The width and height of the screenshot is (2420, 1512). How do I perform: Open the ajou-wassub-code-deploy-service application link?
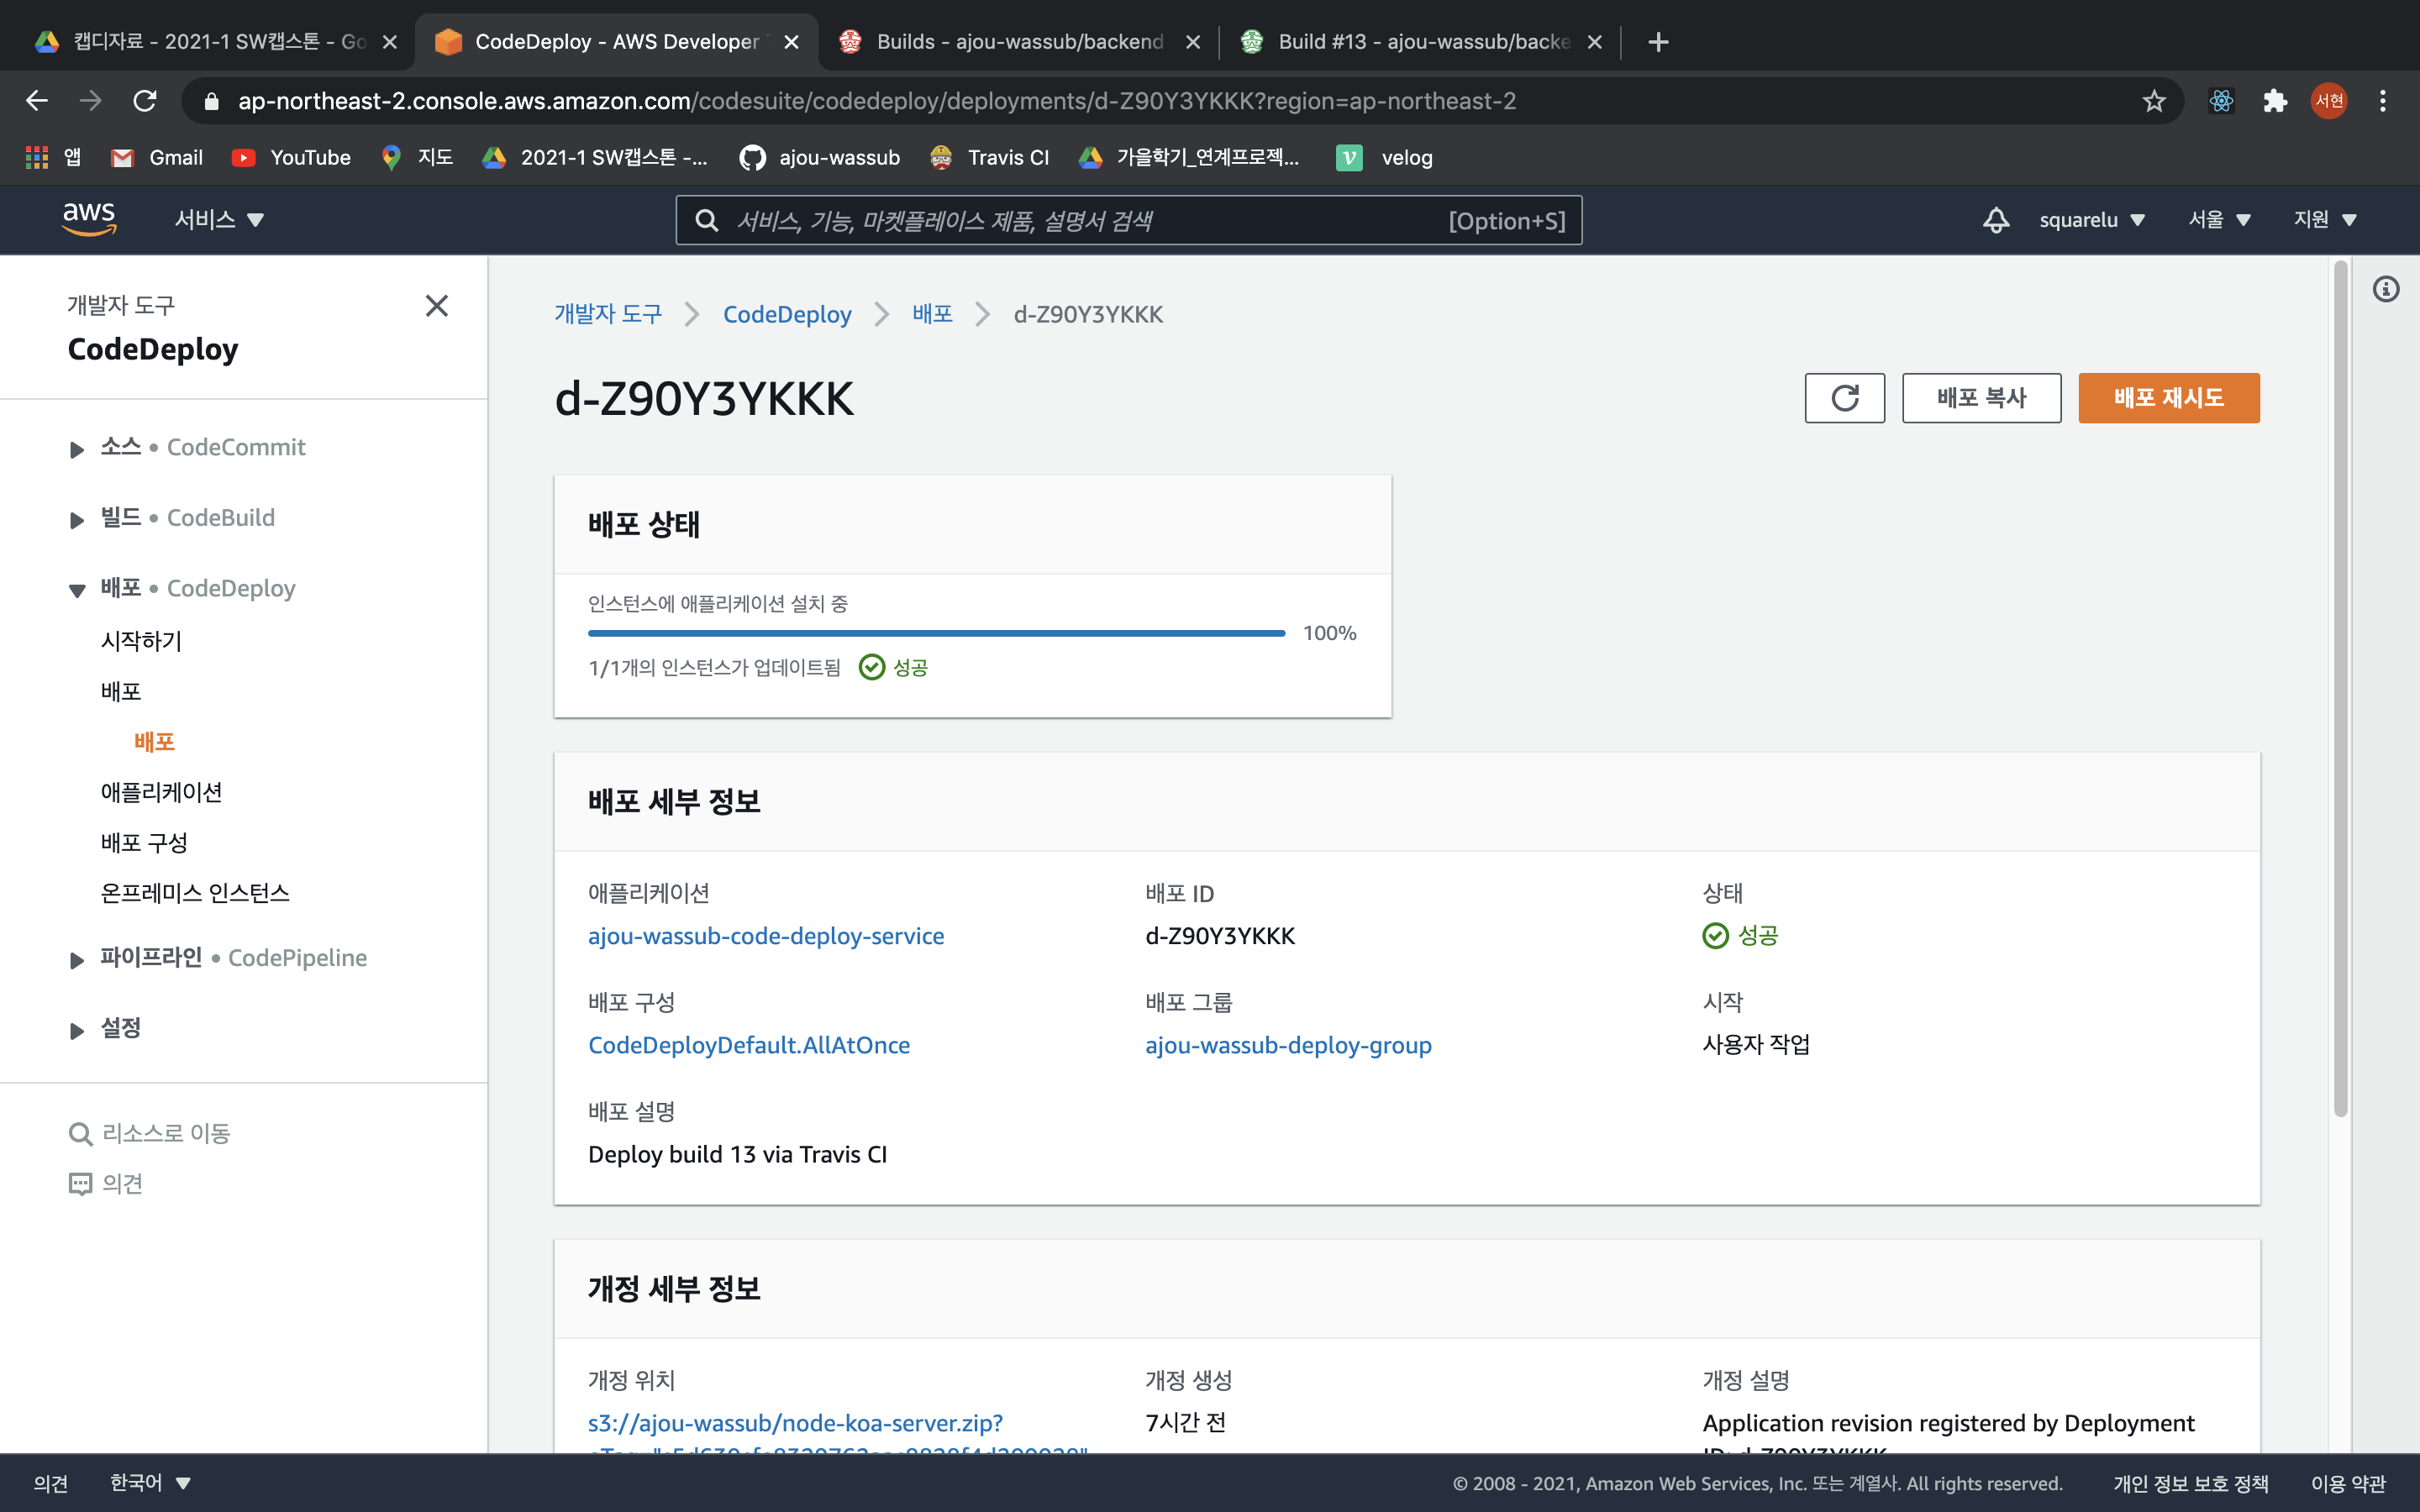click(766, 935)
